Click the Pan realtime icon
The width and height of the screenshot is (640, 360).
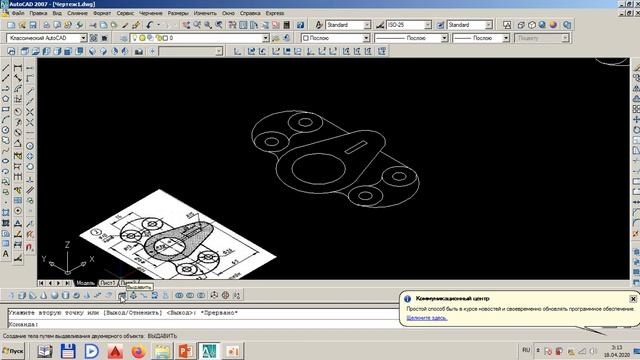coord(186,25)
